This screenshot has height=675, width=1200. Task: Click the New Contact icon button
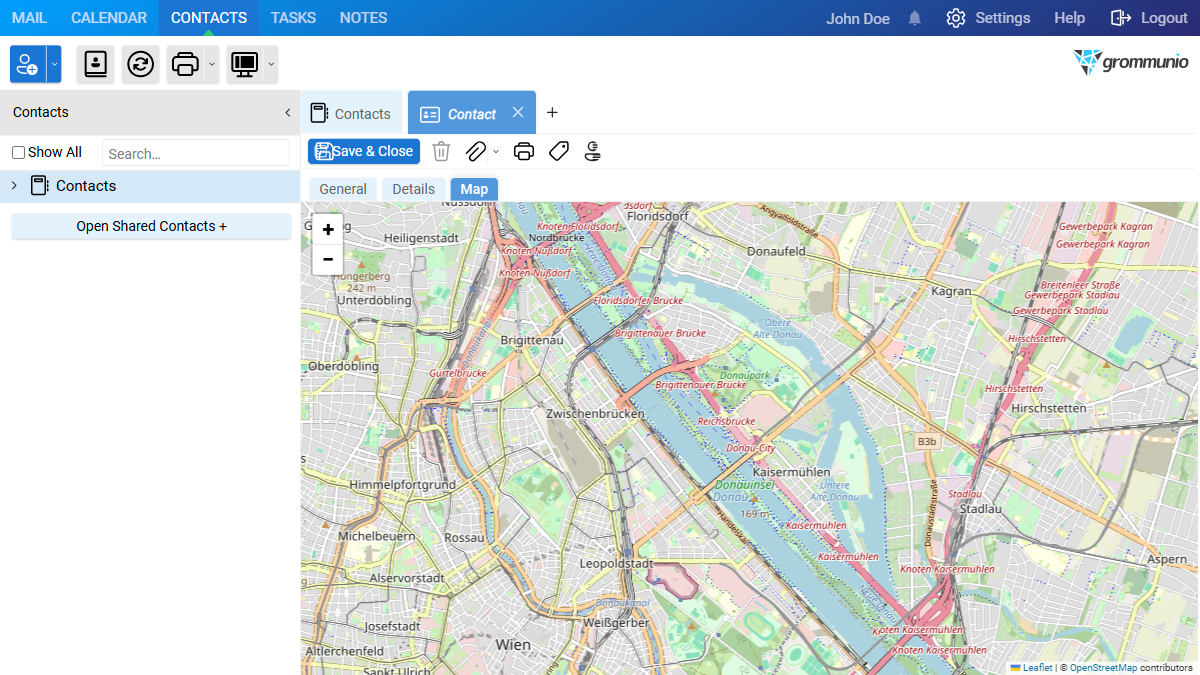pos(28,64)
